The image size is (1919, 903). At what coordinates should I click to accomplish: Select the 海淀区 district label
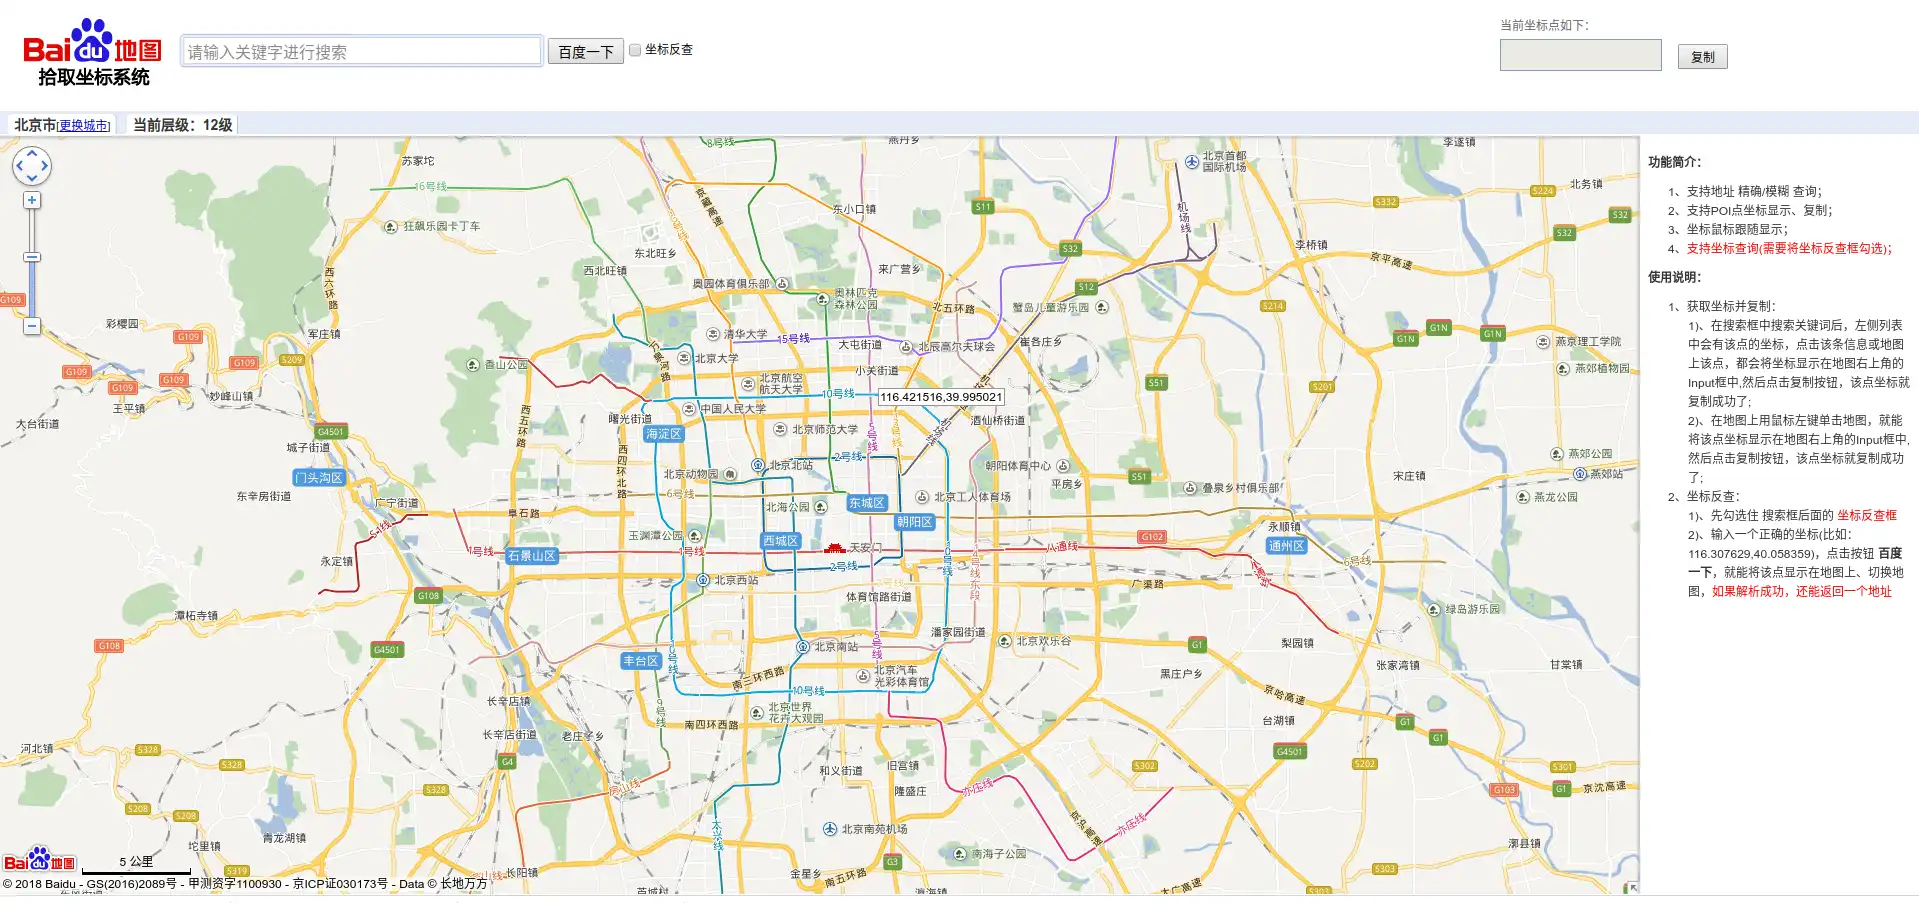pos(663,434)
